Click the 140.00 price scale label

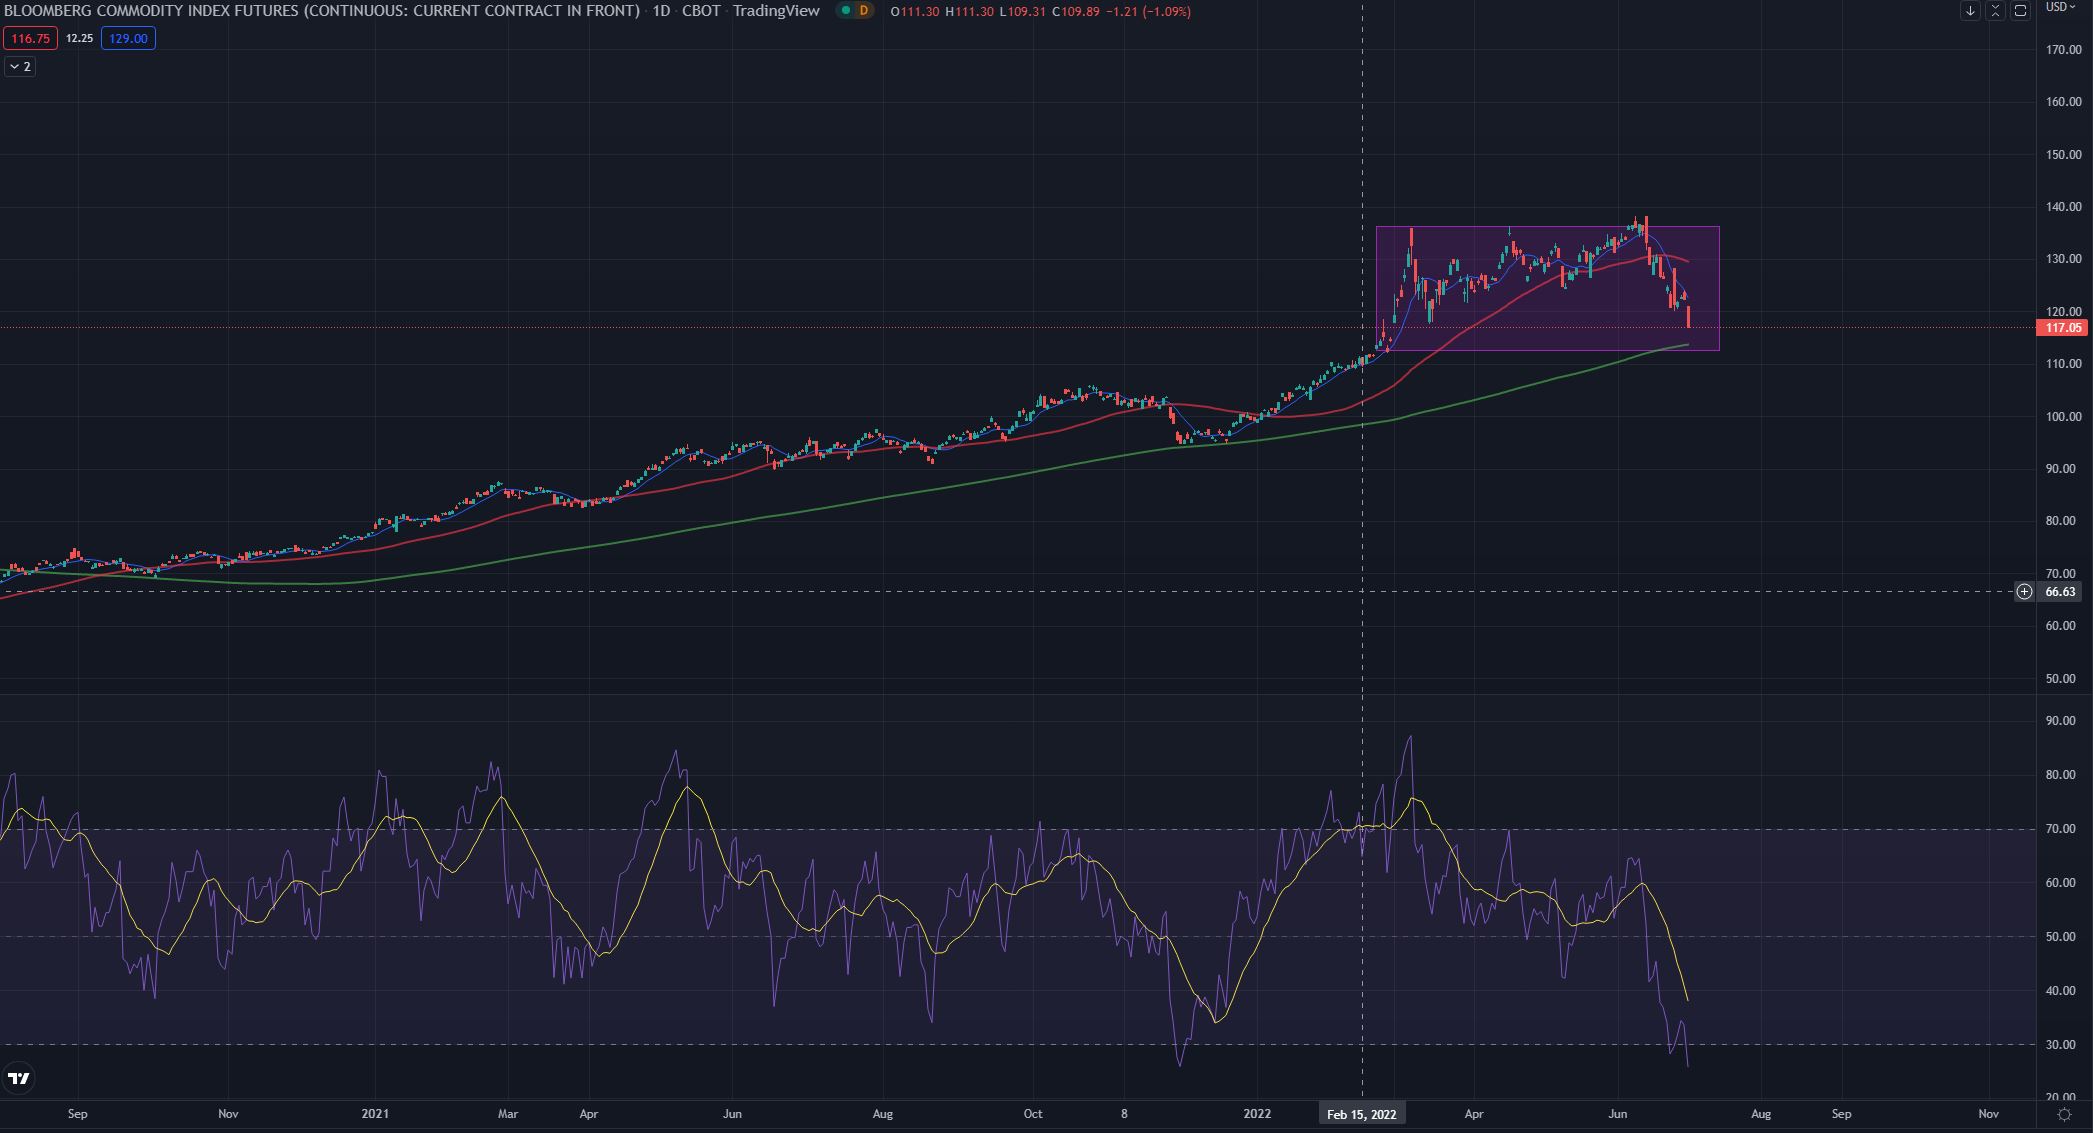click(x=2064, y=207)
